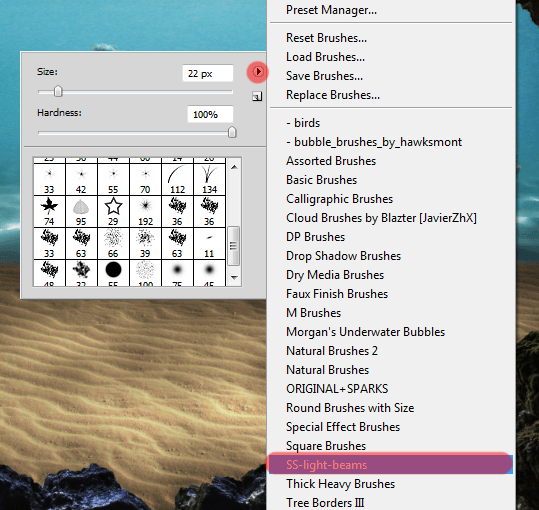
Task: Choose the starburst brush 192
Action: click(145, 211)
